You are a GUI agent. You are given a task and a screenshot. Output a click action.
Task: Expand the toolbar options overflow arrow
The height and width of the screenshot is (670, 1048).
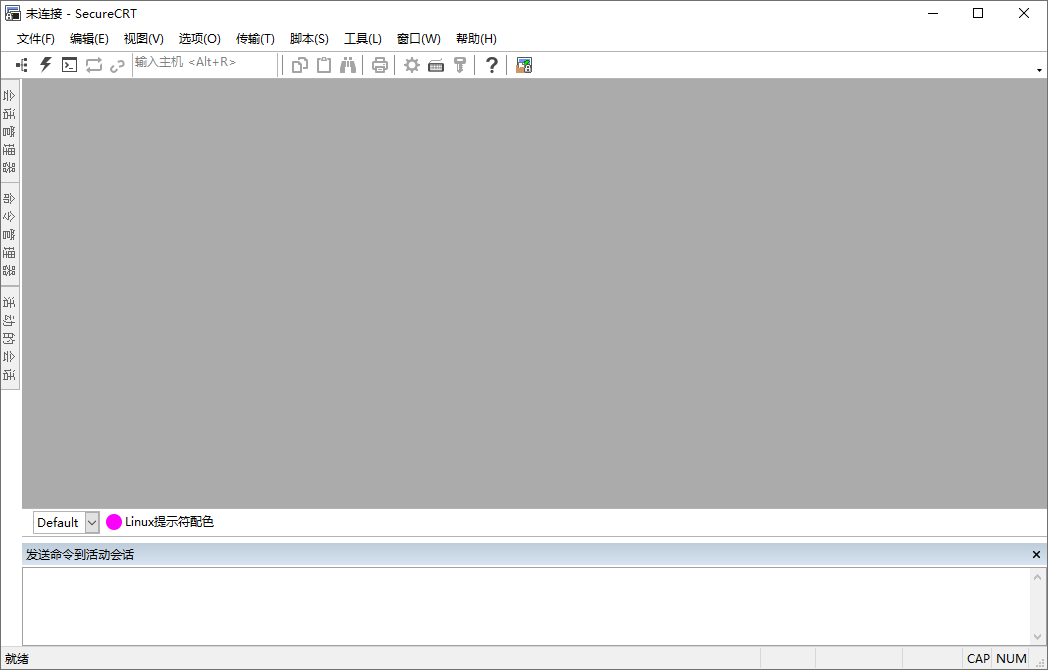coord(1040,69)
